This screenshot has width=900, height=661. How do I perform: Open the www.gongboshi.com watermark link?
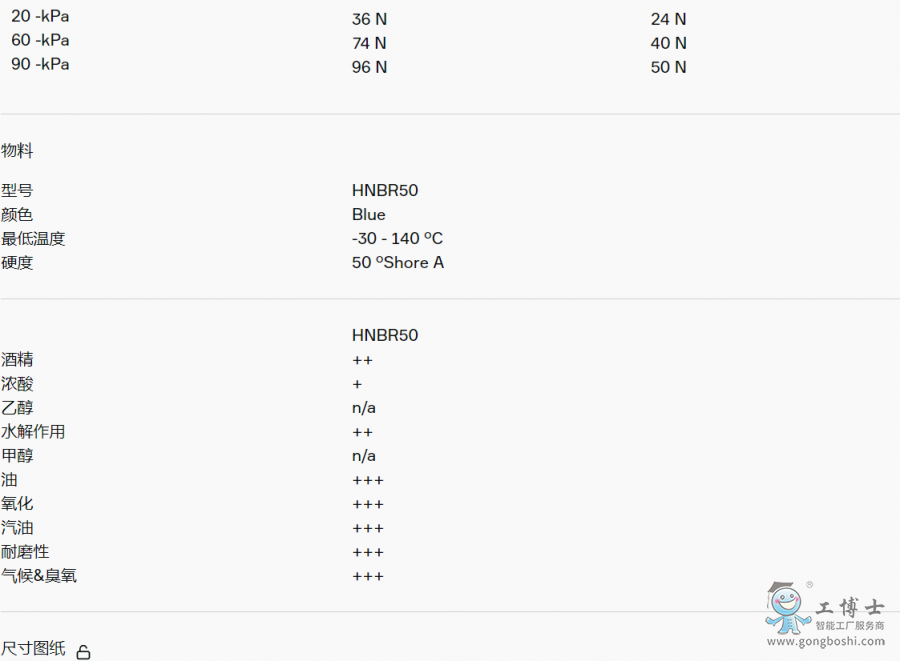(826, 641)
